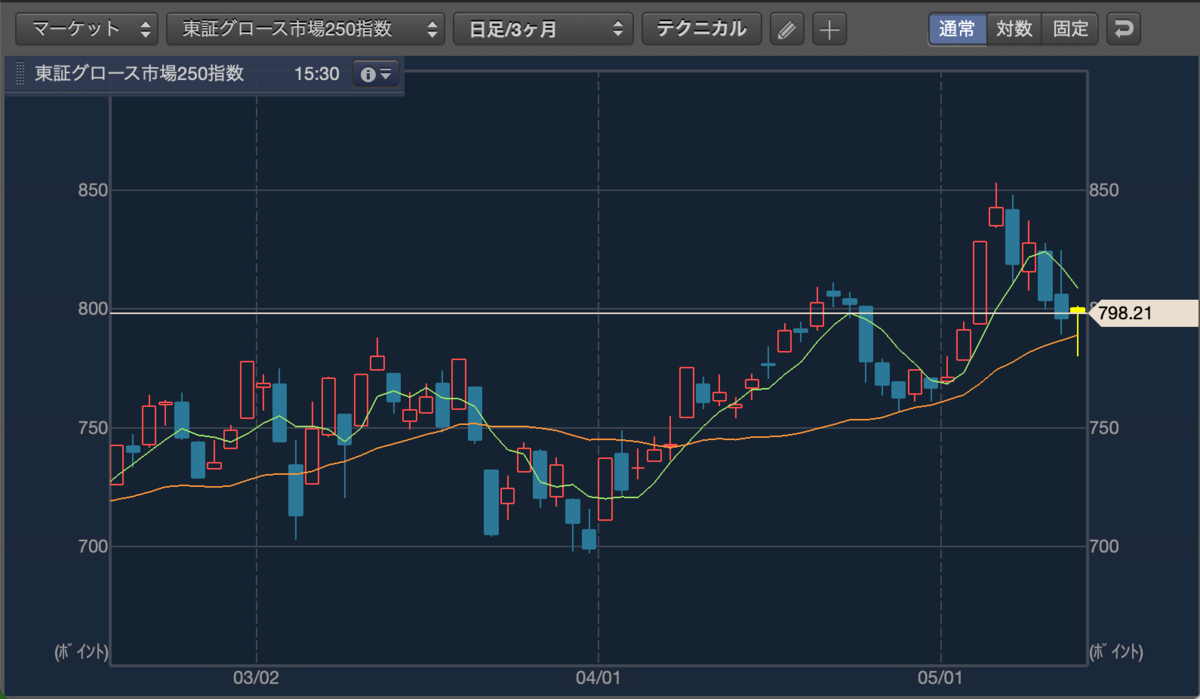Image resolution: width=1200 pixels, height=699 pixels.
Task: Change the 日足/3ヶ月 period dropdown
Action: click(543, 29)
